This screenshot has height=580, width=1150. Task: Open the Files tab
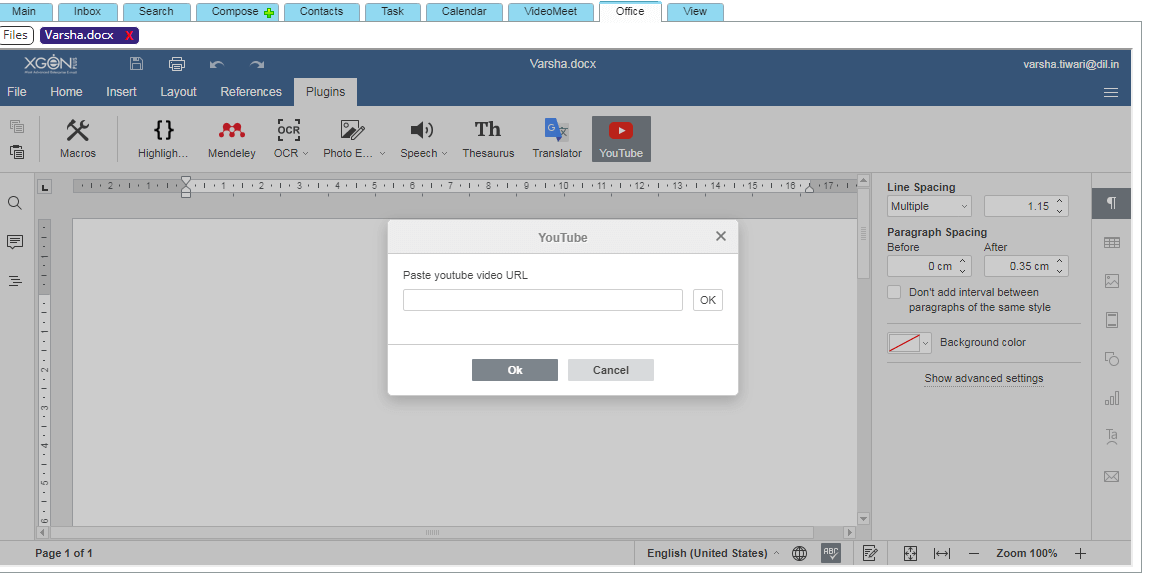click(15, 35)
